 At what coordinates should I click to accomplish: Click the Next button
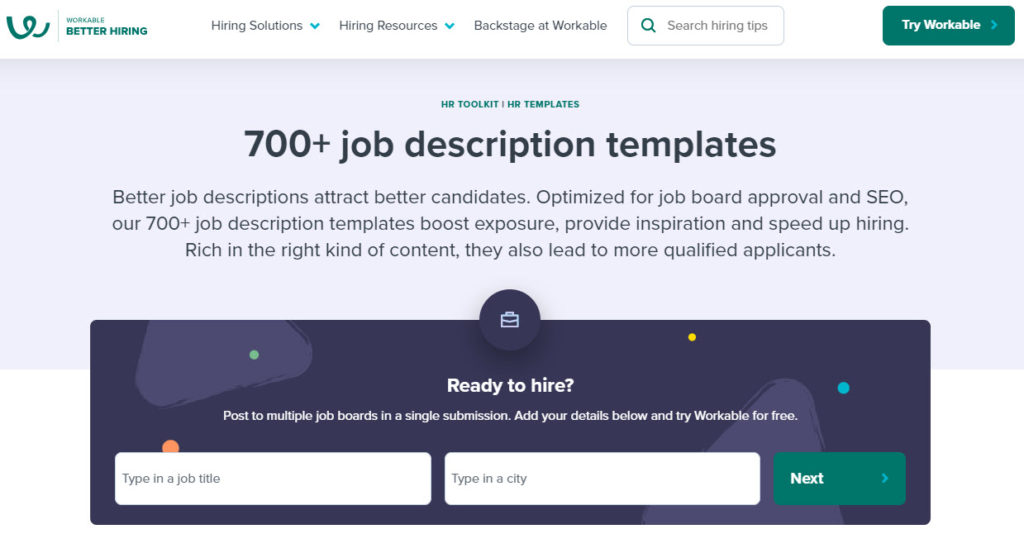839,479
